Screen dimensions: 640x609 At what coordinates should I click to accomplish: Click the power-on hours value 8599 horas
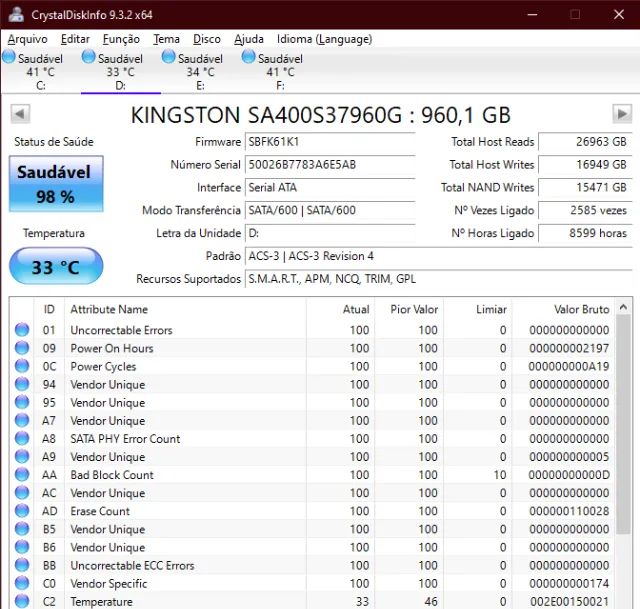click(x=585, y=233)
